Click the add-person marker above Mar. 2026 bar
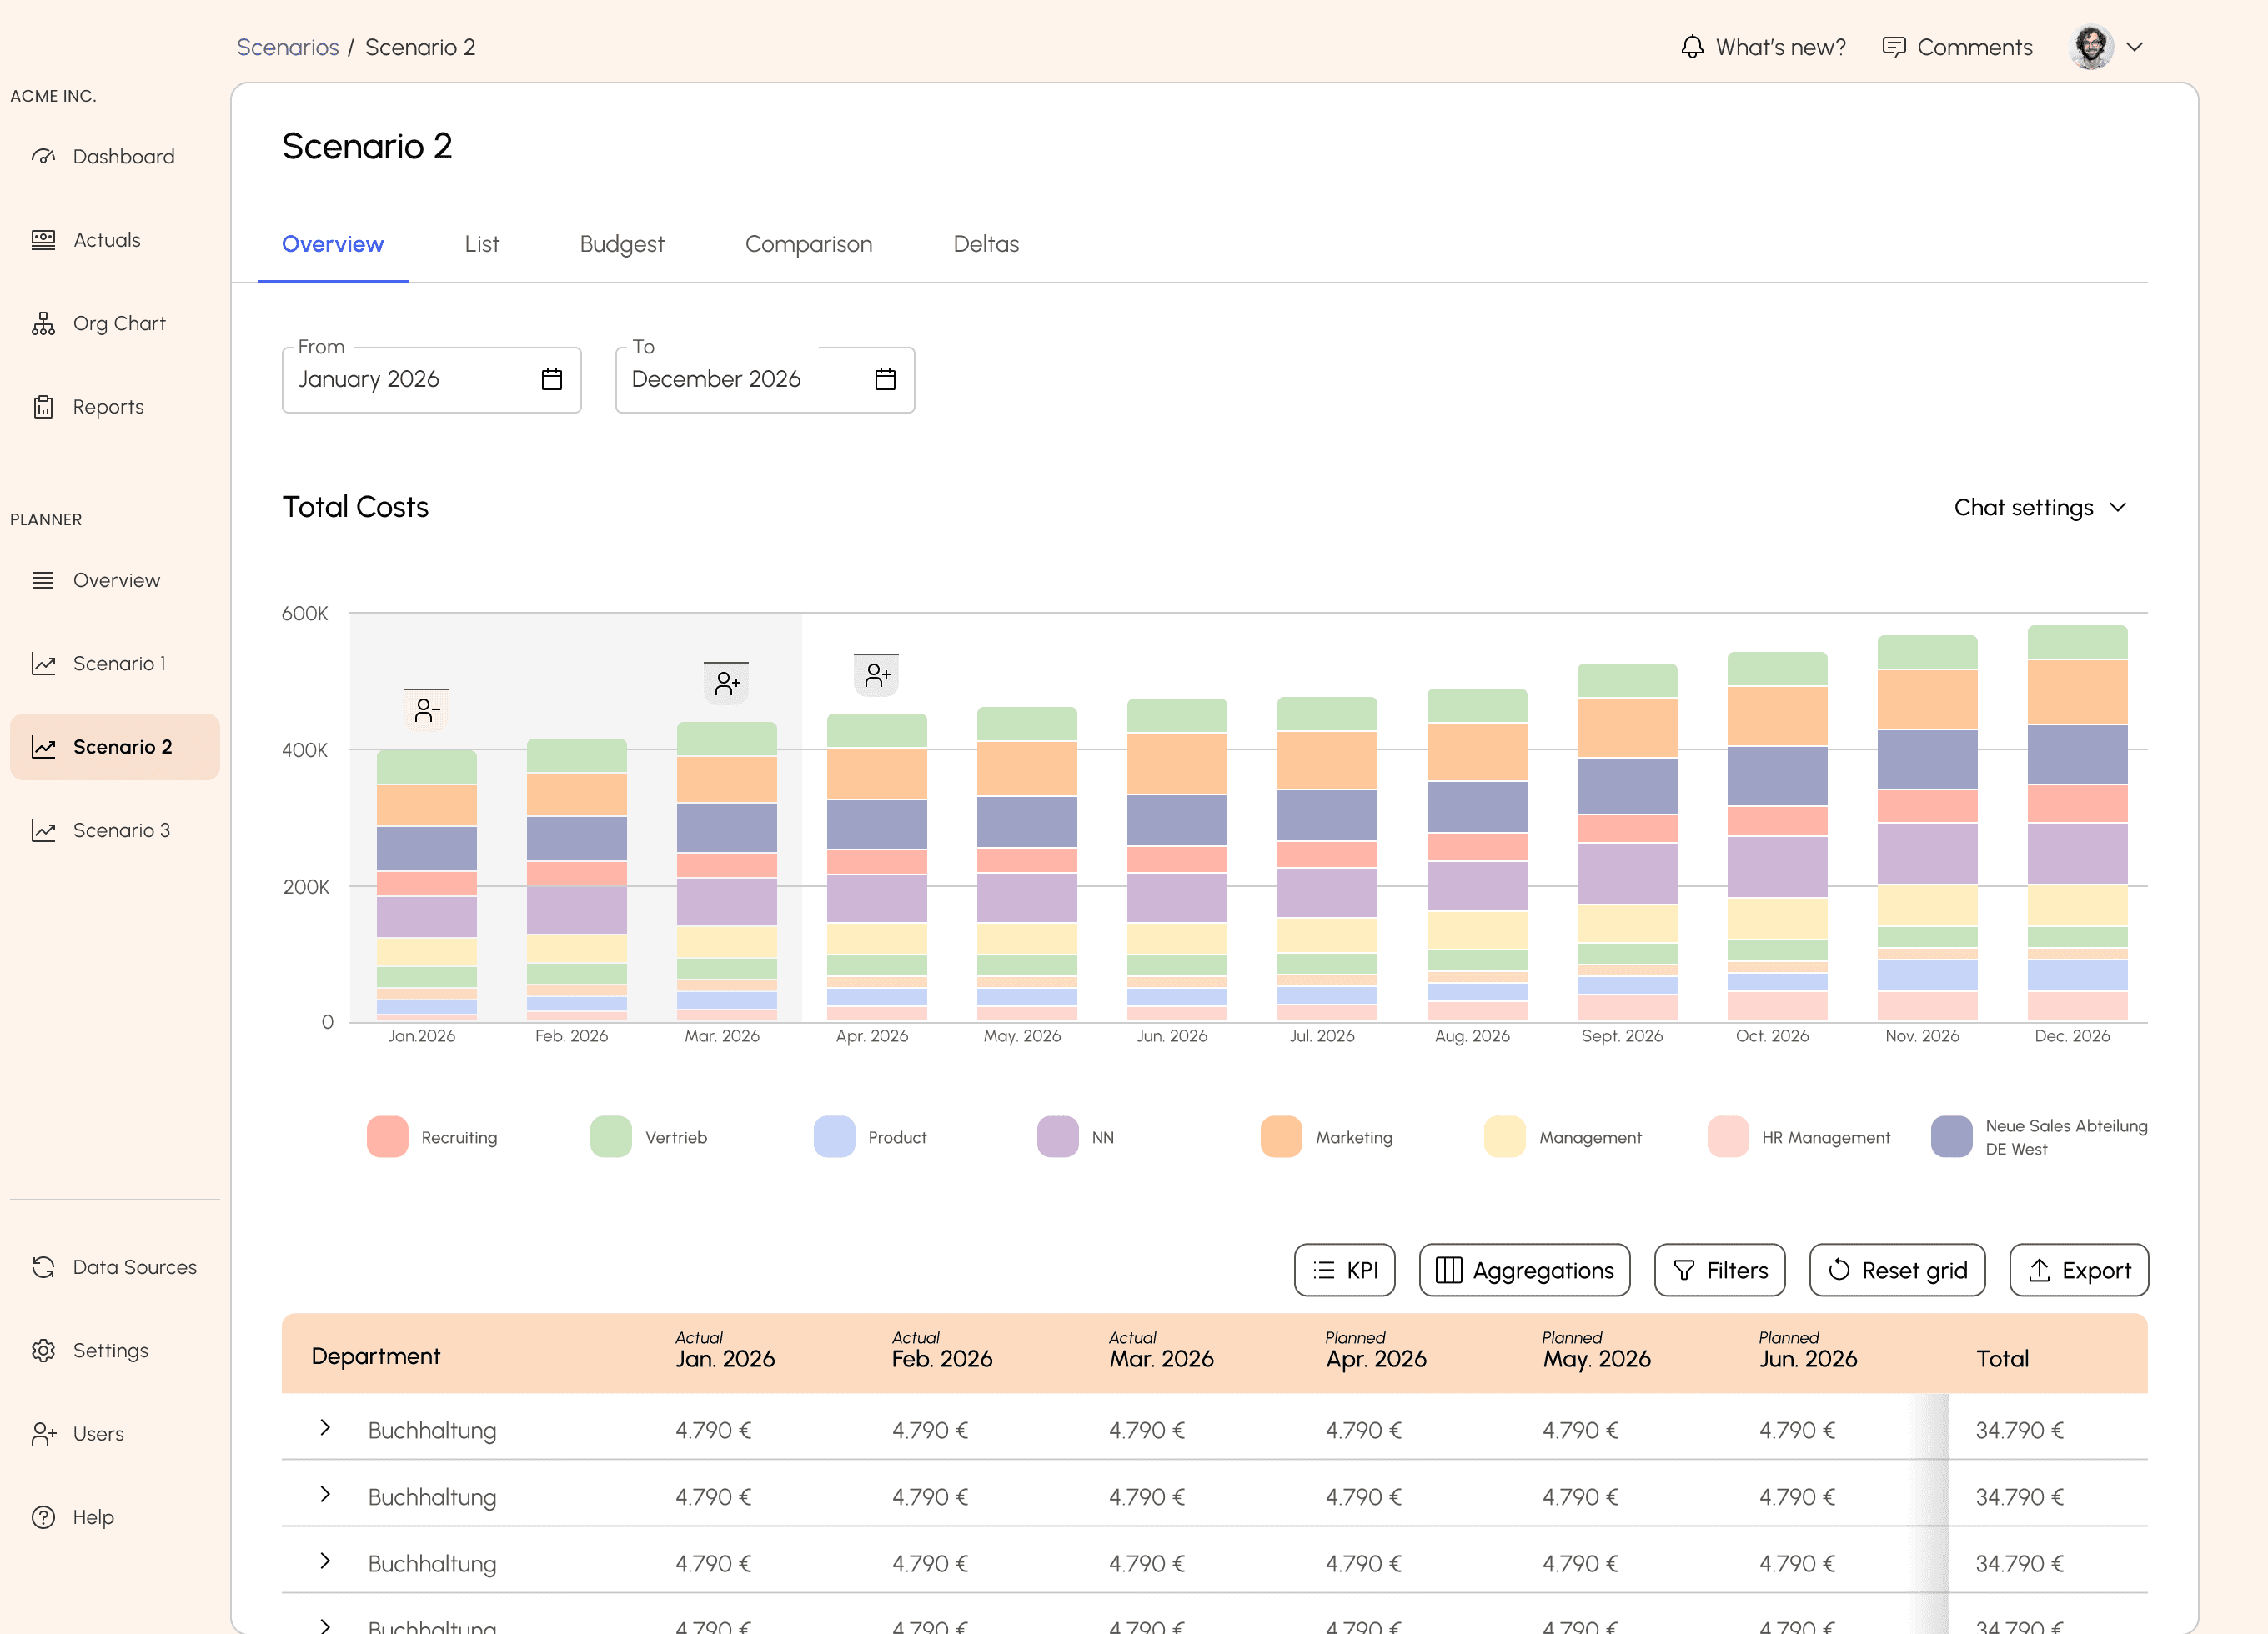 coord(726,684)
